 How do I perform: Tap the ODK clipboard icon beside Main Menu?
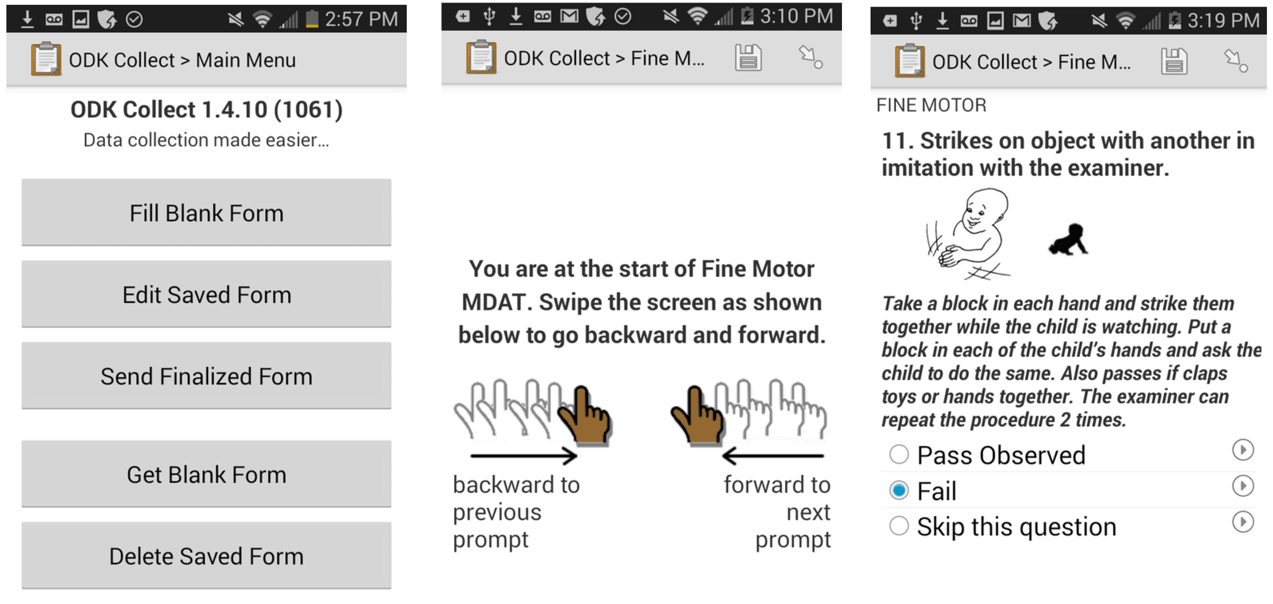tap(45, 59)
